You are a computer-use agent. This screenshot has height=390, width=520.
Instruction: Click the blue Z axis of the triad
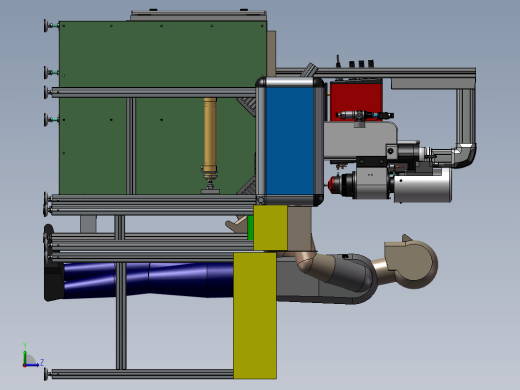click(x=32, y=365)
